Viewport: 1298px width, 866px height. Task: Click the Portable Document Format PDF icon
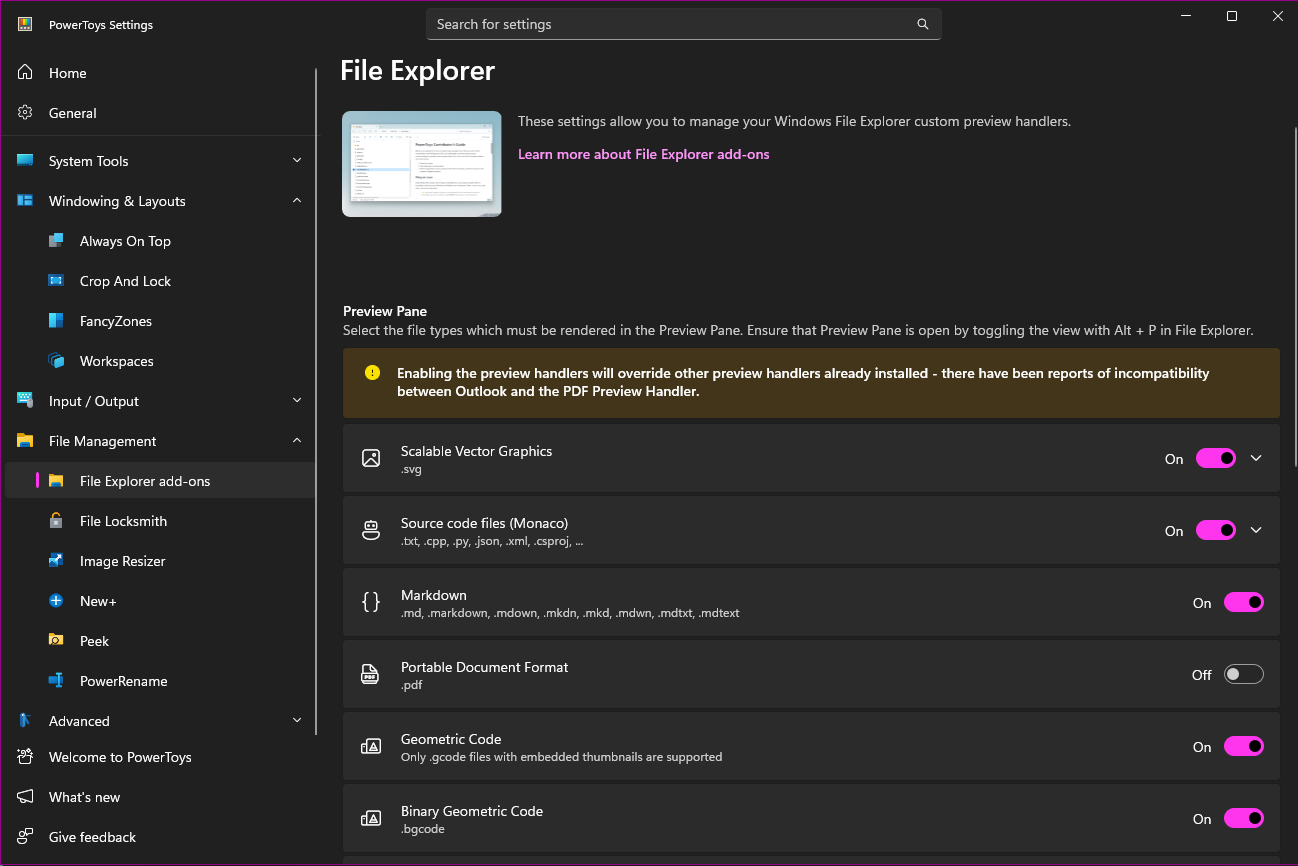371,675
